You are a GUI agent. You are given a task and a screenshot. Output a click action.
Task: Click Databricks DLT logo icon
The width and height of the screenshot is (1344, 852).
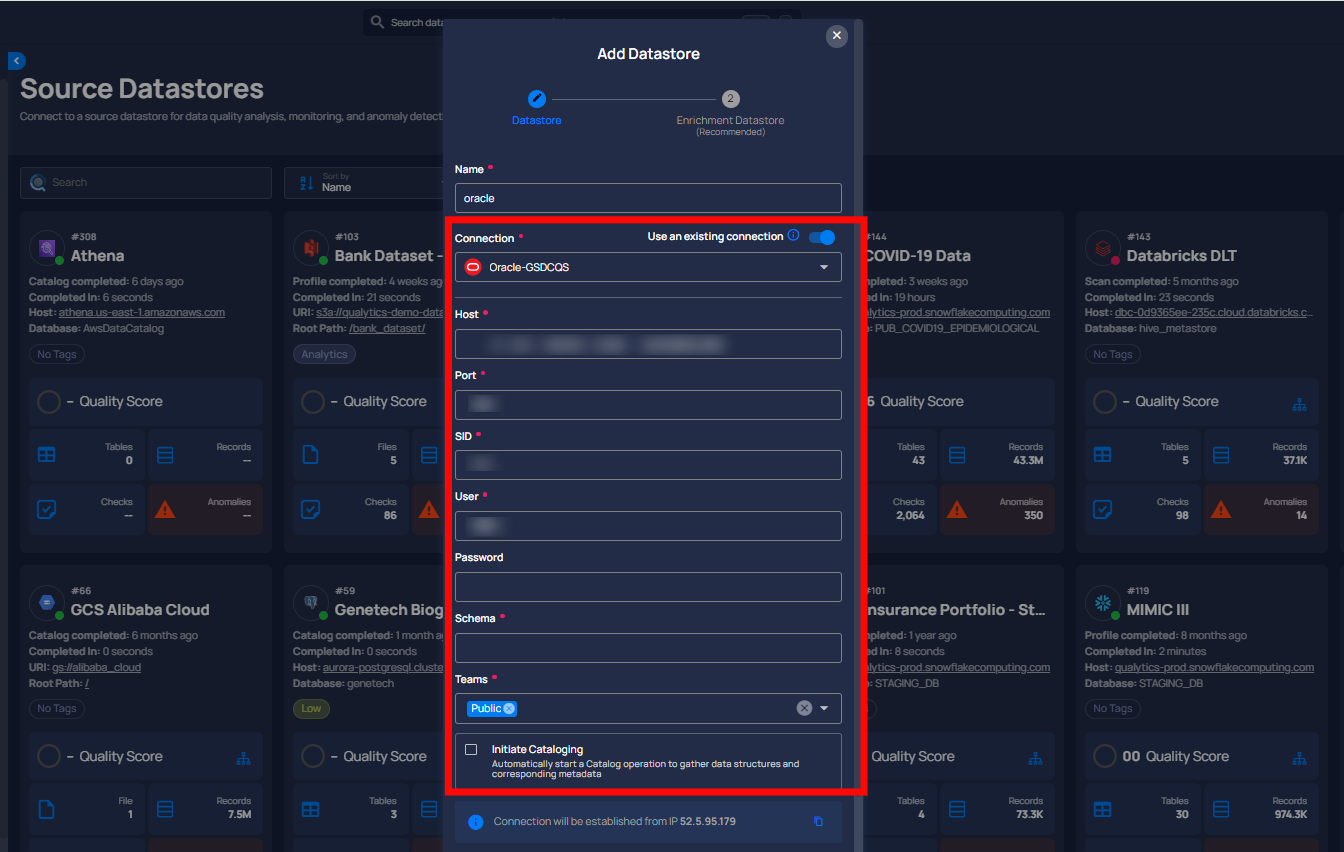1103,248
